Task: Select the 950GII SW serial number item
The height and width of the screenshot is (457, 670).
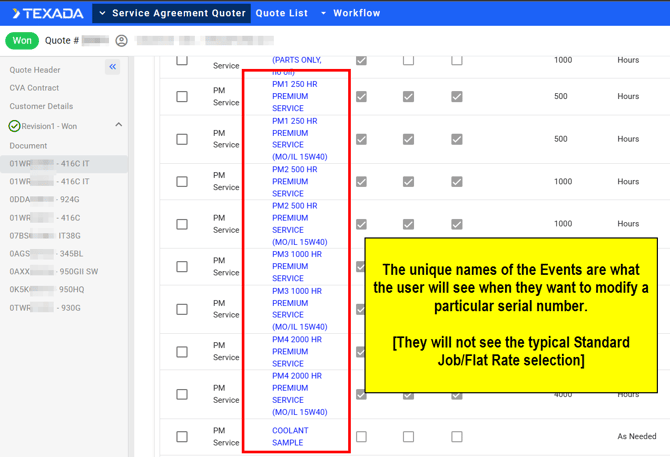Action: point(54,272)
